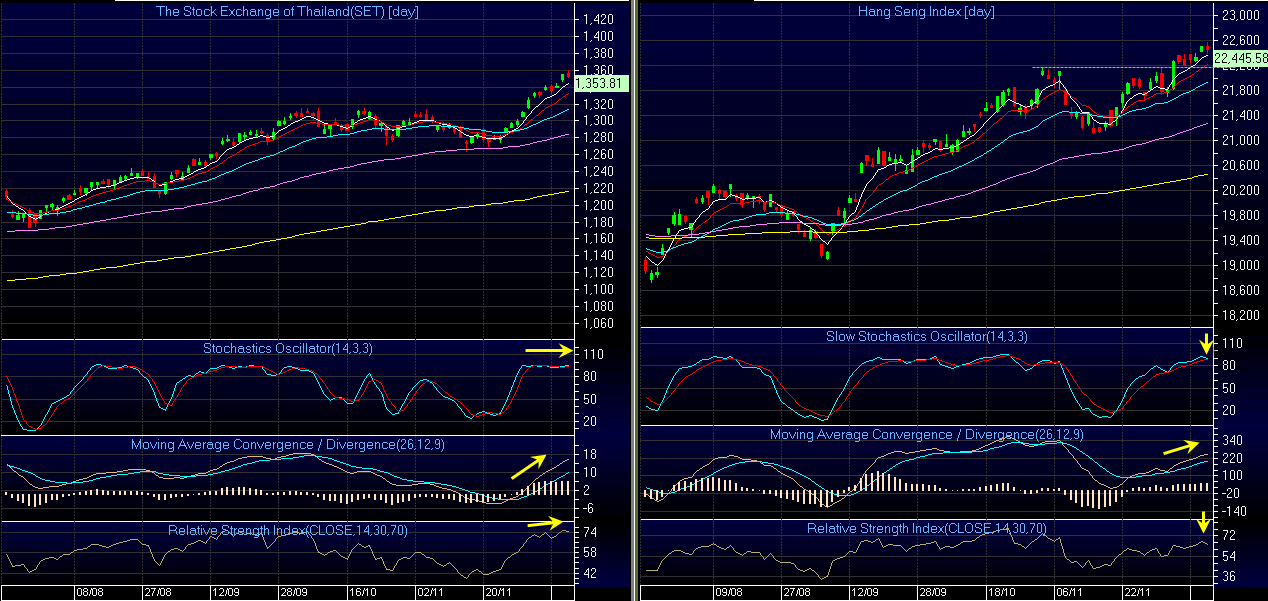
Task: Select the 1,320 level on the SET price axis
Action: (597, 104)
